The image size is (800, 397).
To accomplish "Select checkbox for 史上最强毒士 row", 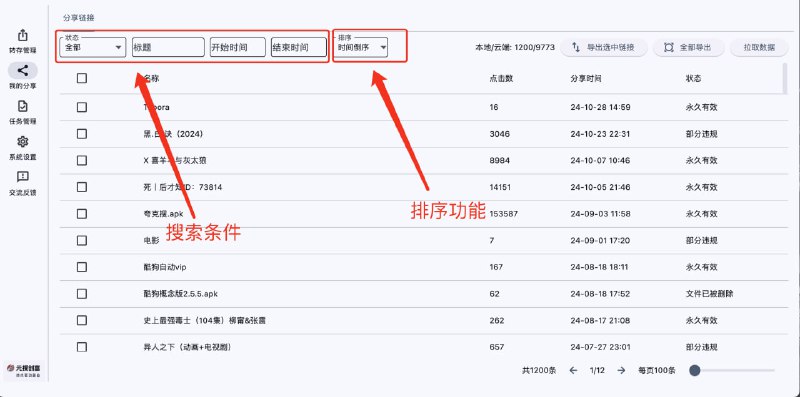I will pyautogui.click(x=82, y=320).
